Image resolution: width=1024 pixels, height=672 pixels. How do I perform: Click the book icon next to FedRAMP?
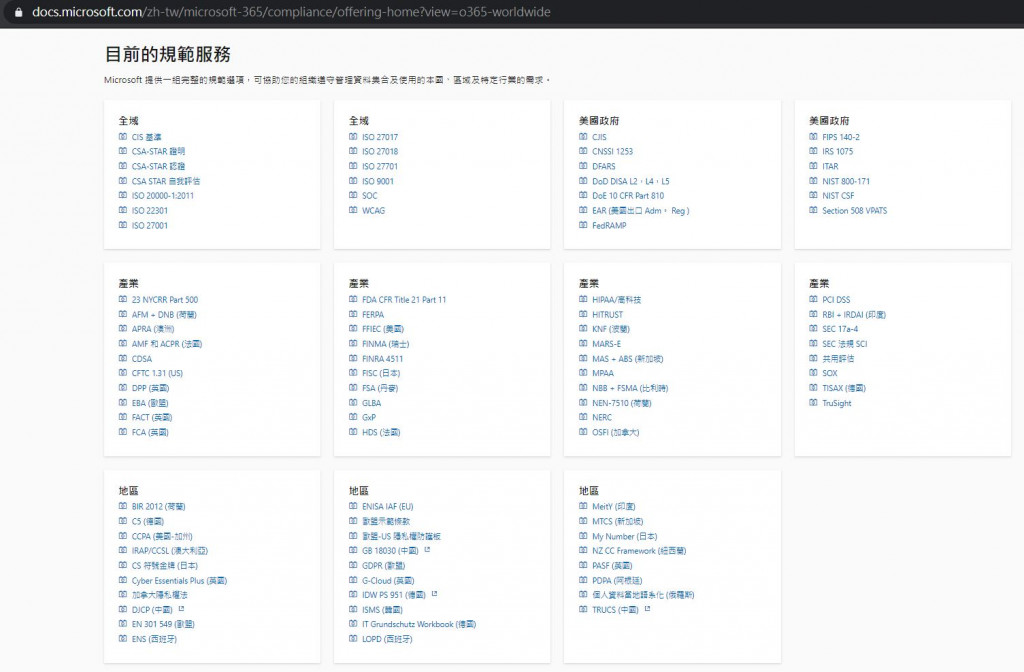point(583,225)
